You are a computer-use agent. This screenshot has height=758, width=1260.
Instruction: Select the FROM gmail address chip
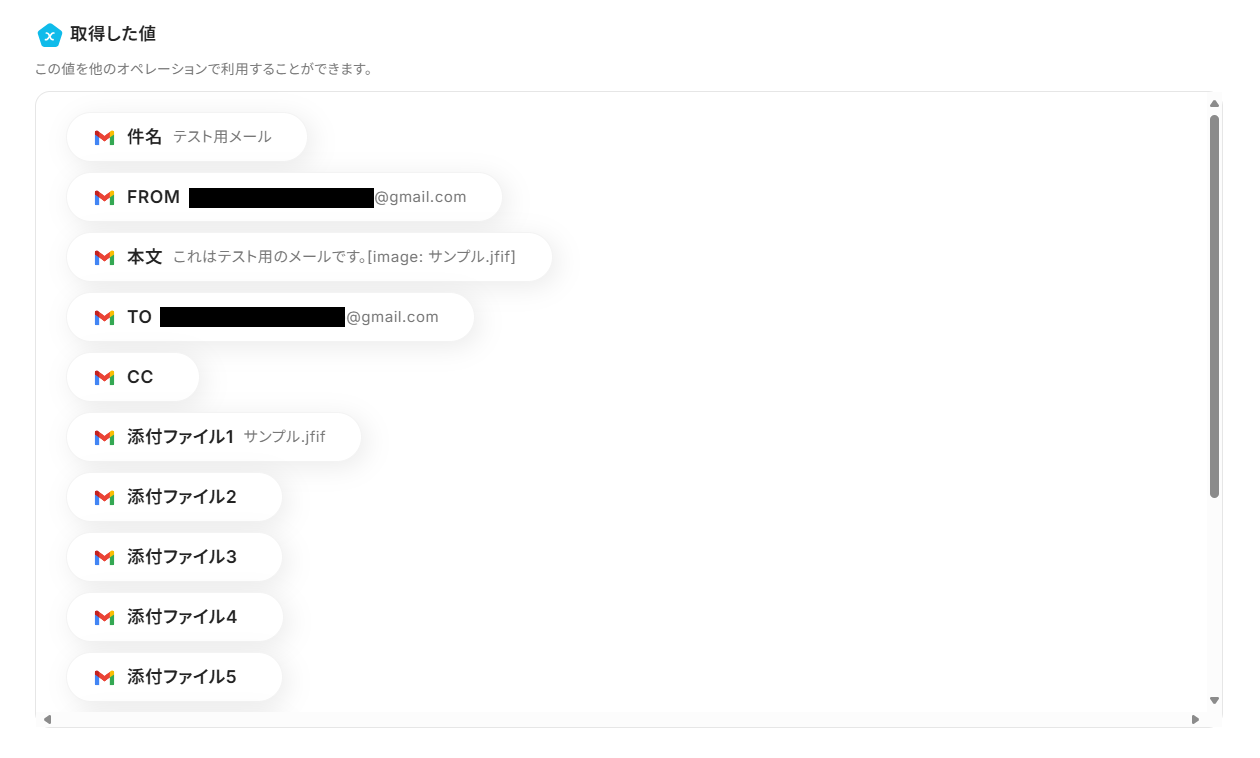284,197
